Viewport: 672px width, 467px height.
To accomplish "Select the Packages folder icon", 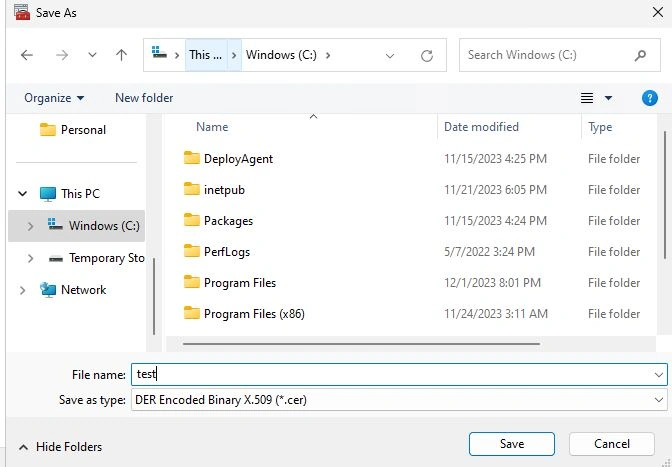I will pos(192,220).
